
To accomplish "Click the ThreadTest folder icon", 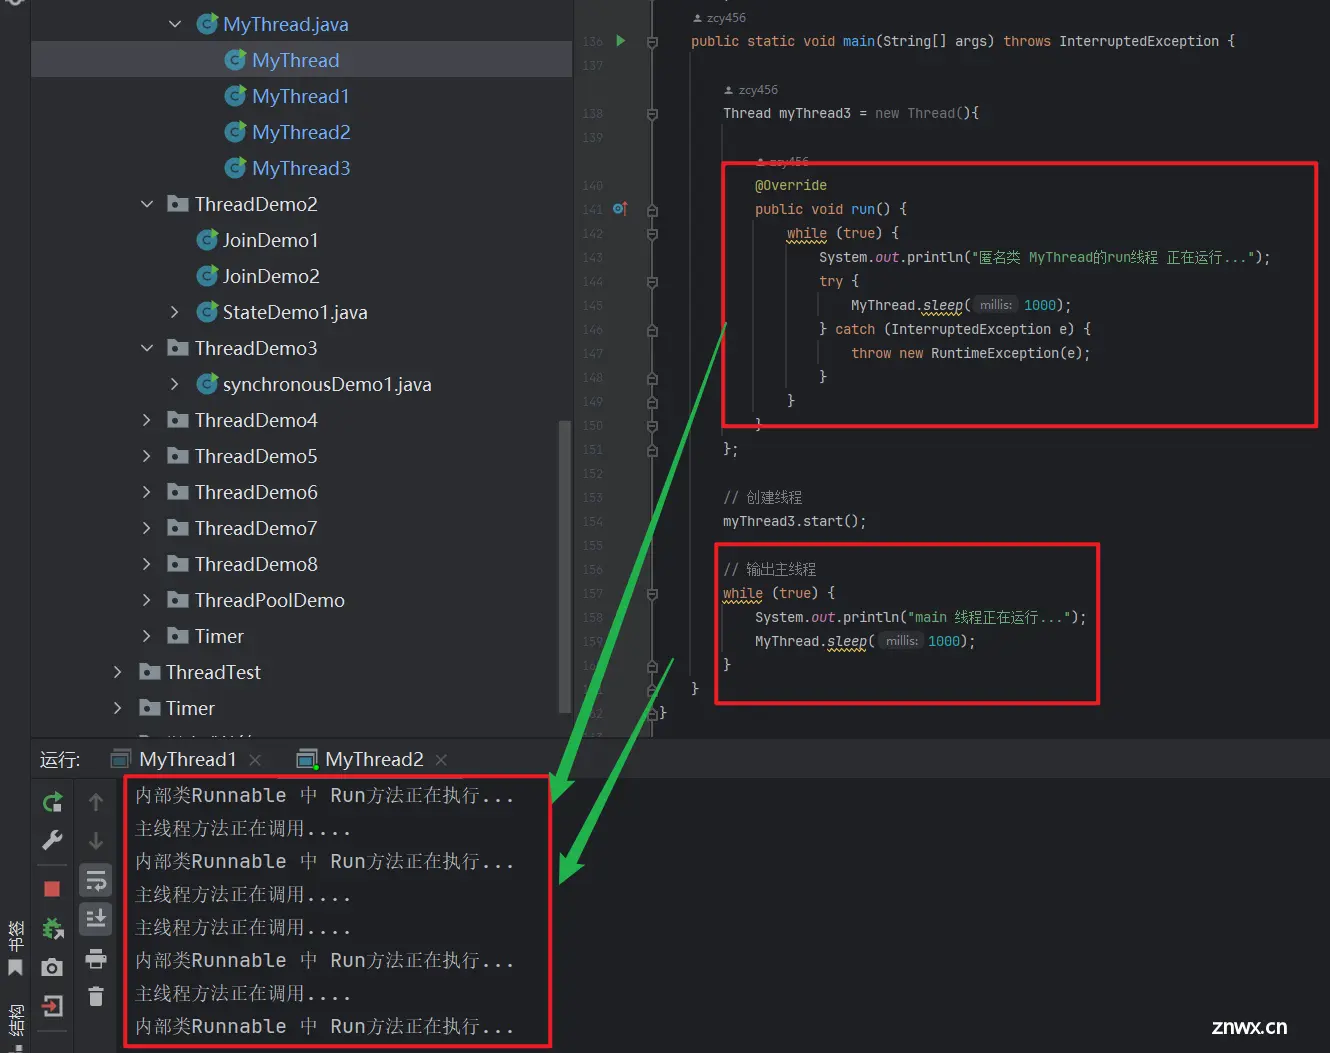I will point(150,672).
